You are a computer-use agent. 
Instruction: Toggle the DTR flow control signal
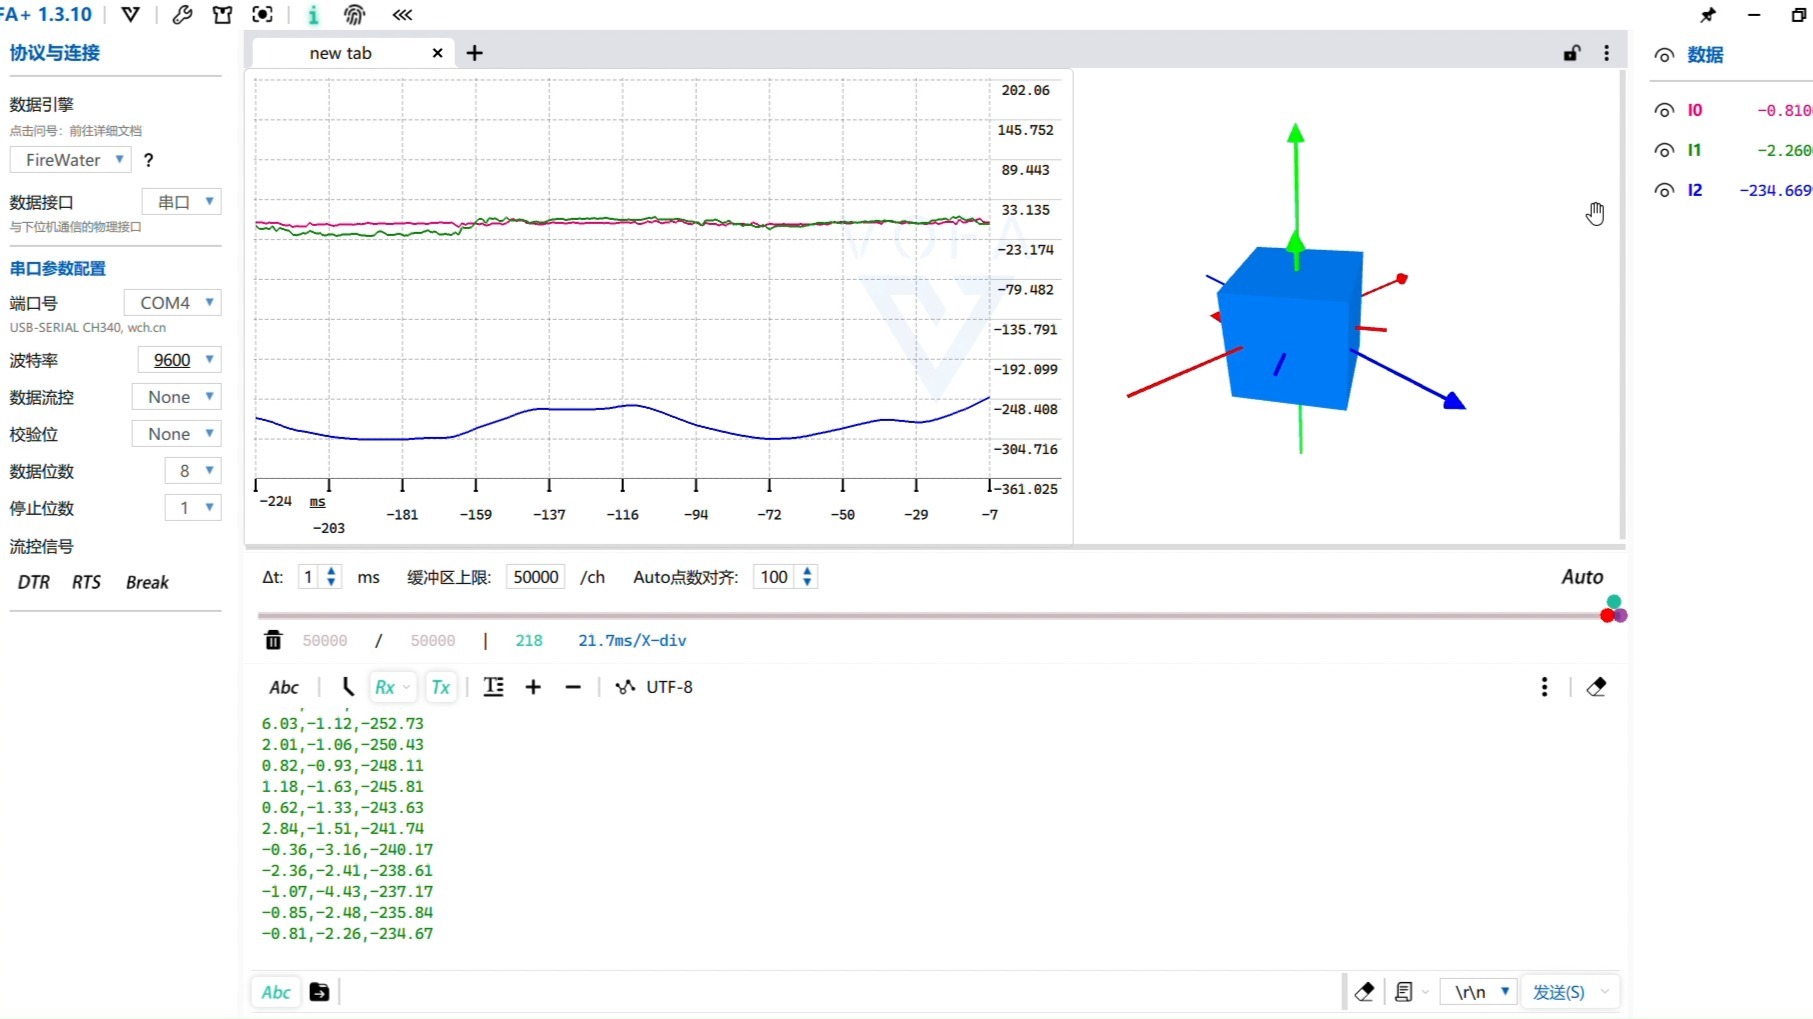pos(34,582)
